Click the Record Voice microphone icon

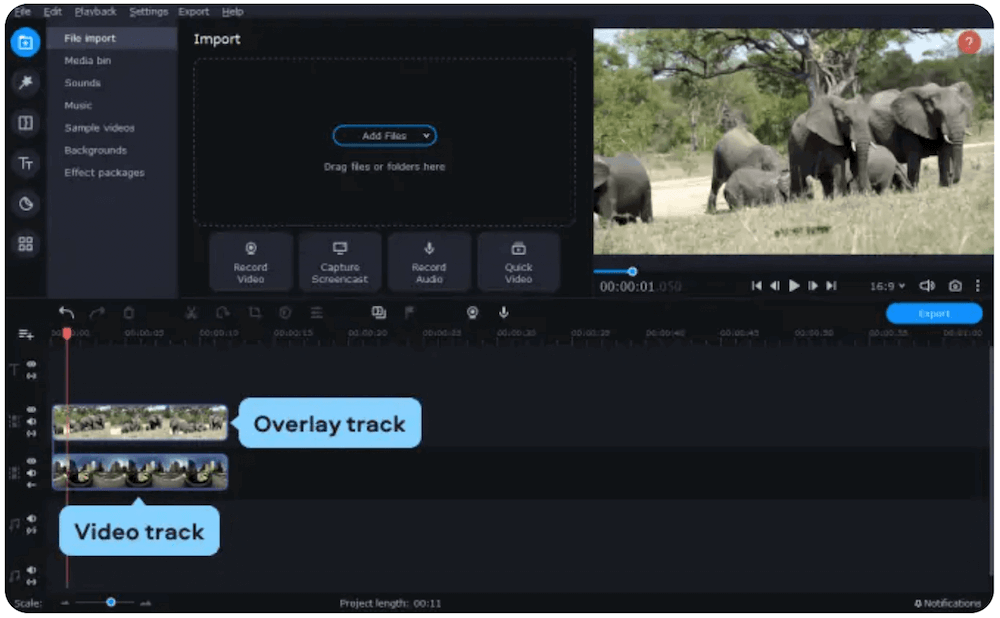pyautogui.click(x=503, y=313)
